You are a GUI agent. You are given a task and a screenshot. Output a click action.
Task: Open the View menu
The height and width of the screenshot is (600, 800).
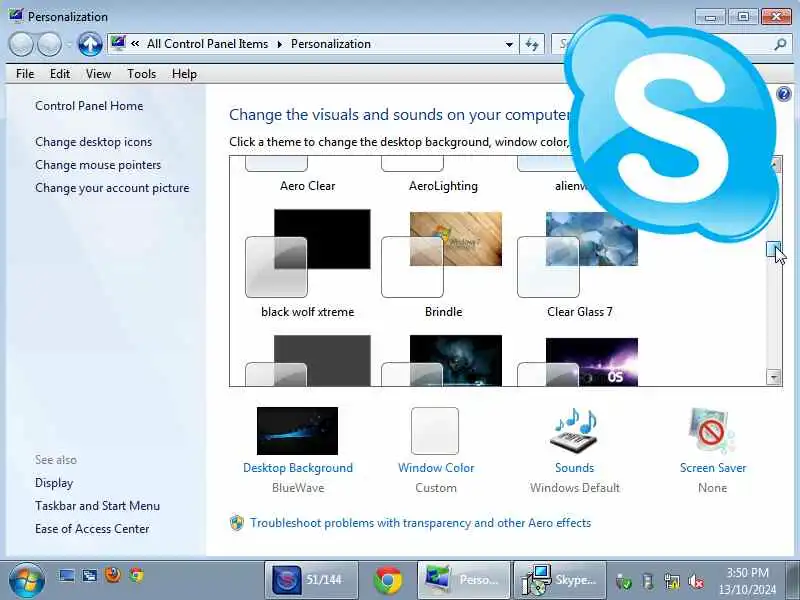click(x=98, y=74)
